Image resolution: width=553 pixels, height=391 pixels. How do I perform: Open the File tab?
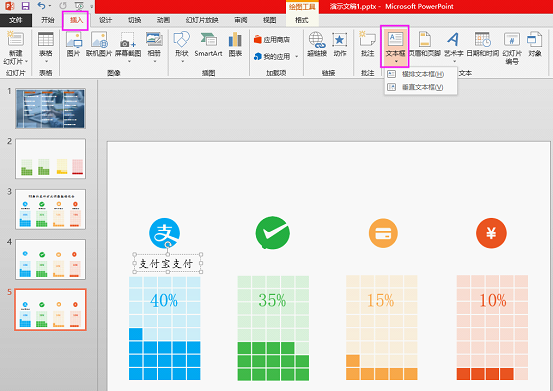coord(16,20)
